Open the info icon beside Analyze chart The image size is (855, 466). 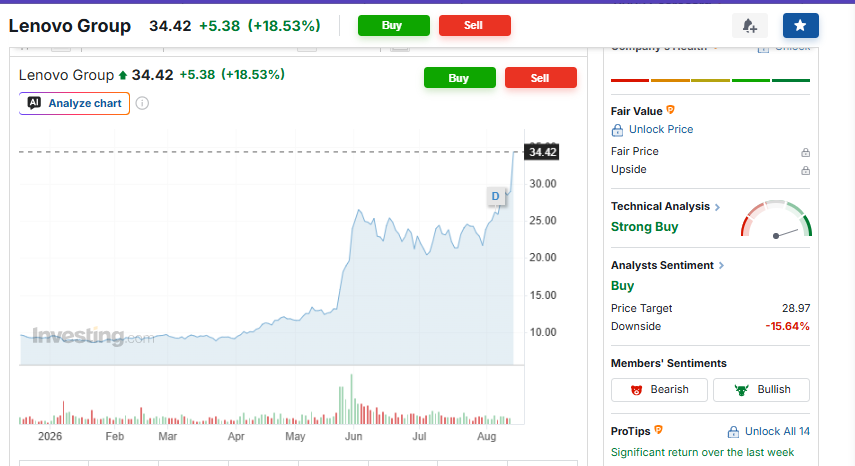click(x=142, y=103)
